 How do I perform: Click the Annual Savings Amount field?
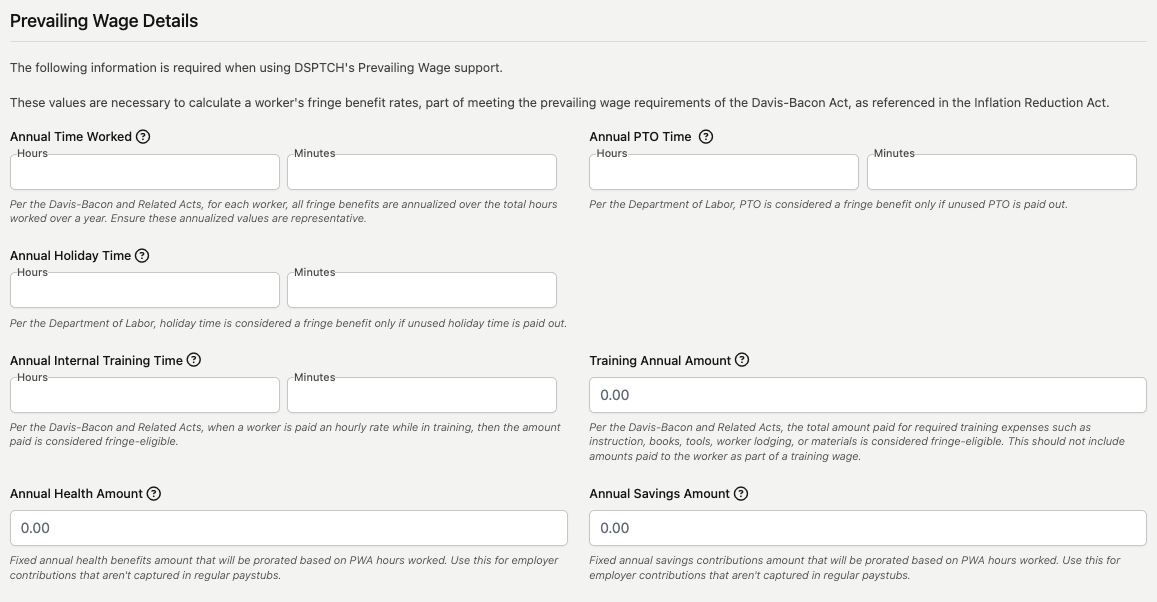(x=867, y=528)
